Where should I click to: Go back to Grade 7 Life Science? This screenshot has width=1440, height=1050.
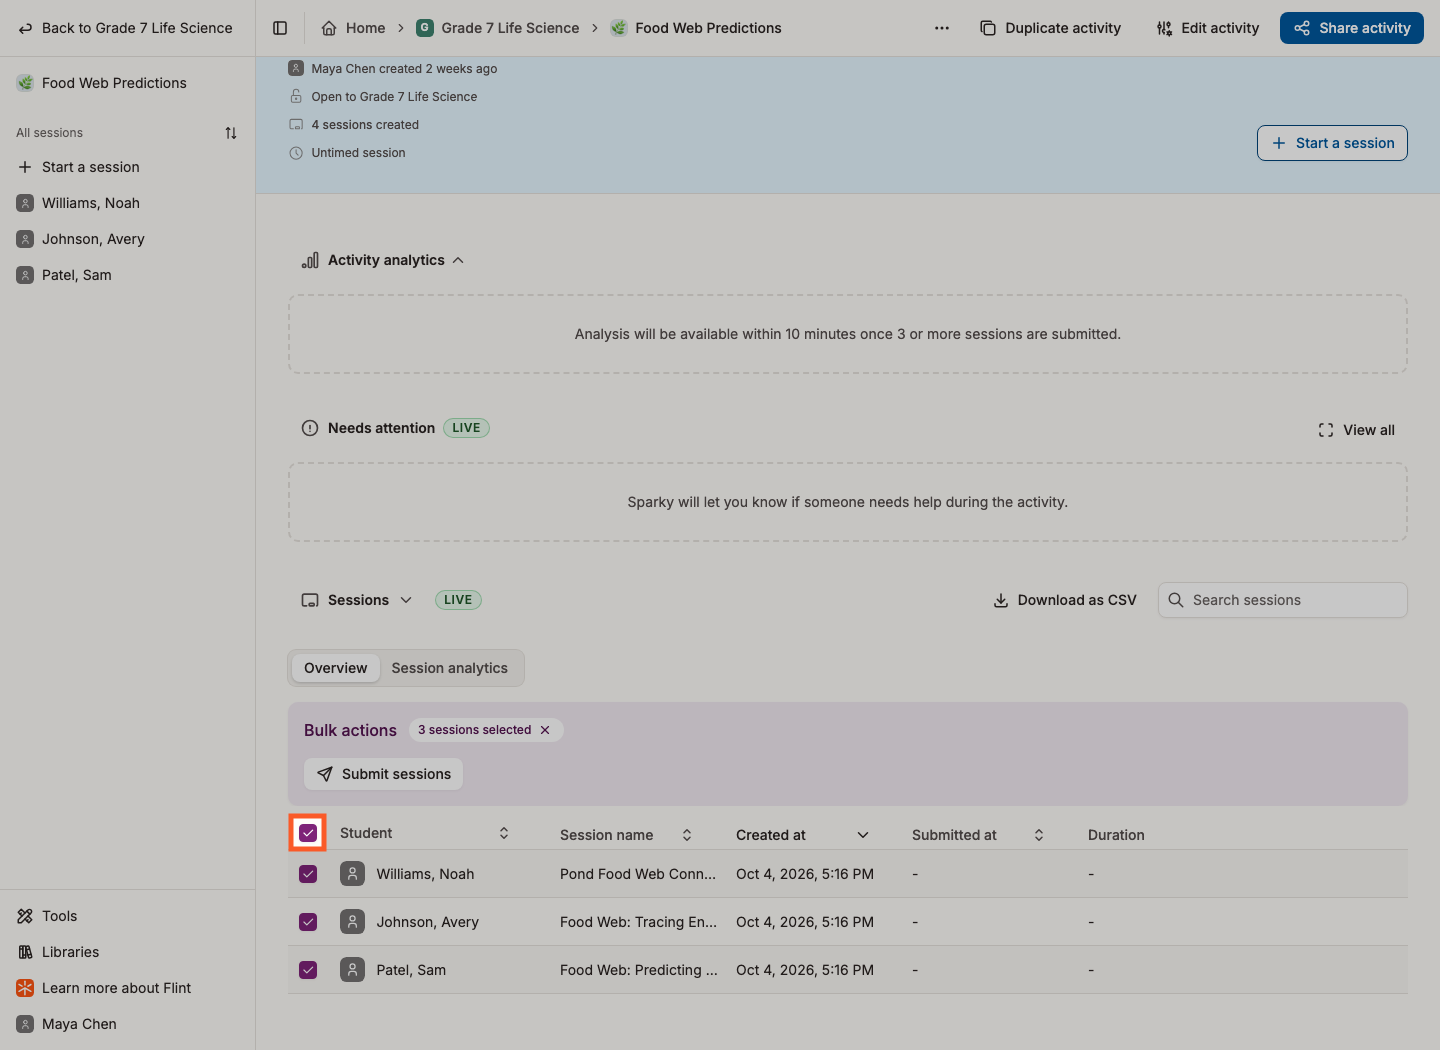pos(126,28)
